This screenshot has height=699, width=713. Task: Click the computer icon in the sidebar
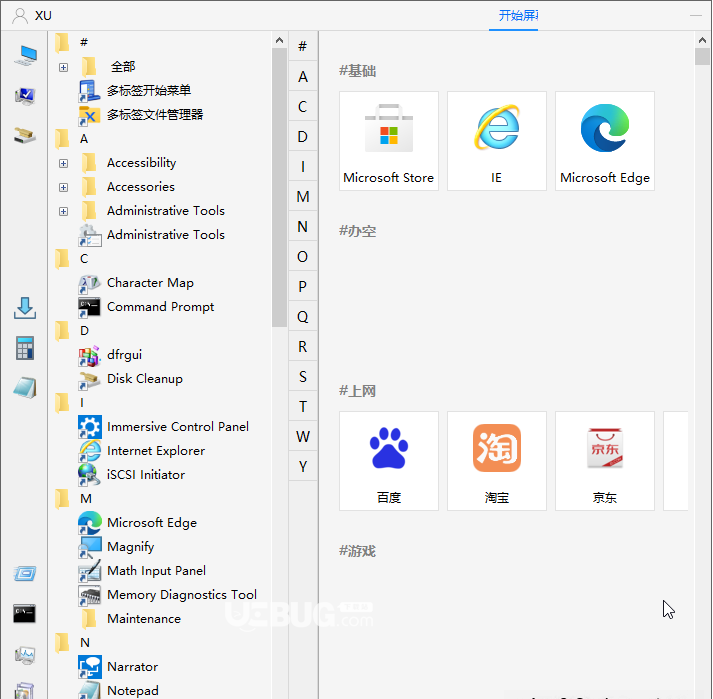pyautogui.click(x=25, y=55)
